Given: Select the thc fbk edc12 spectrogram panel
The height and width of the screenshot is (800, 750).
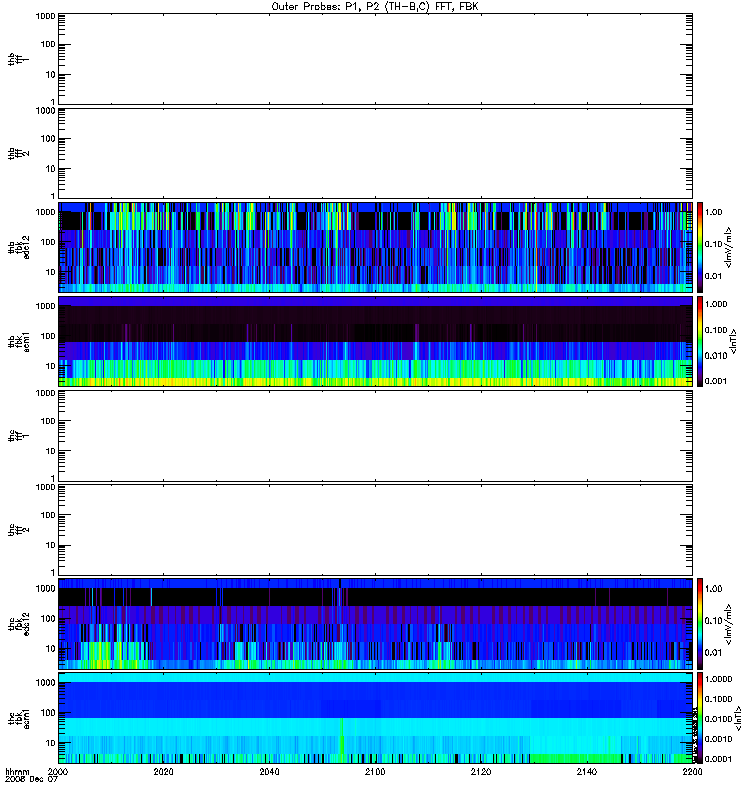Looking at the screenshot, I should (x=376, y=623).
